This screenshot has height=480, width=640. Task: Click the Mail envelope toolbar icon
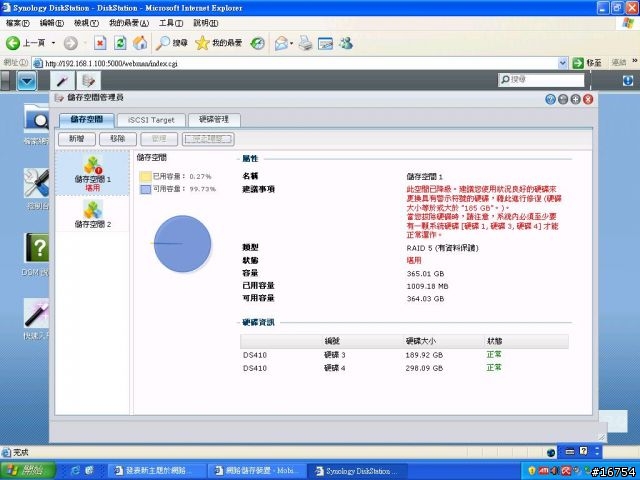tap(282, 43)
